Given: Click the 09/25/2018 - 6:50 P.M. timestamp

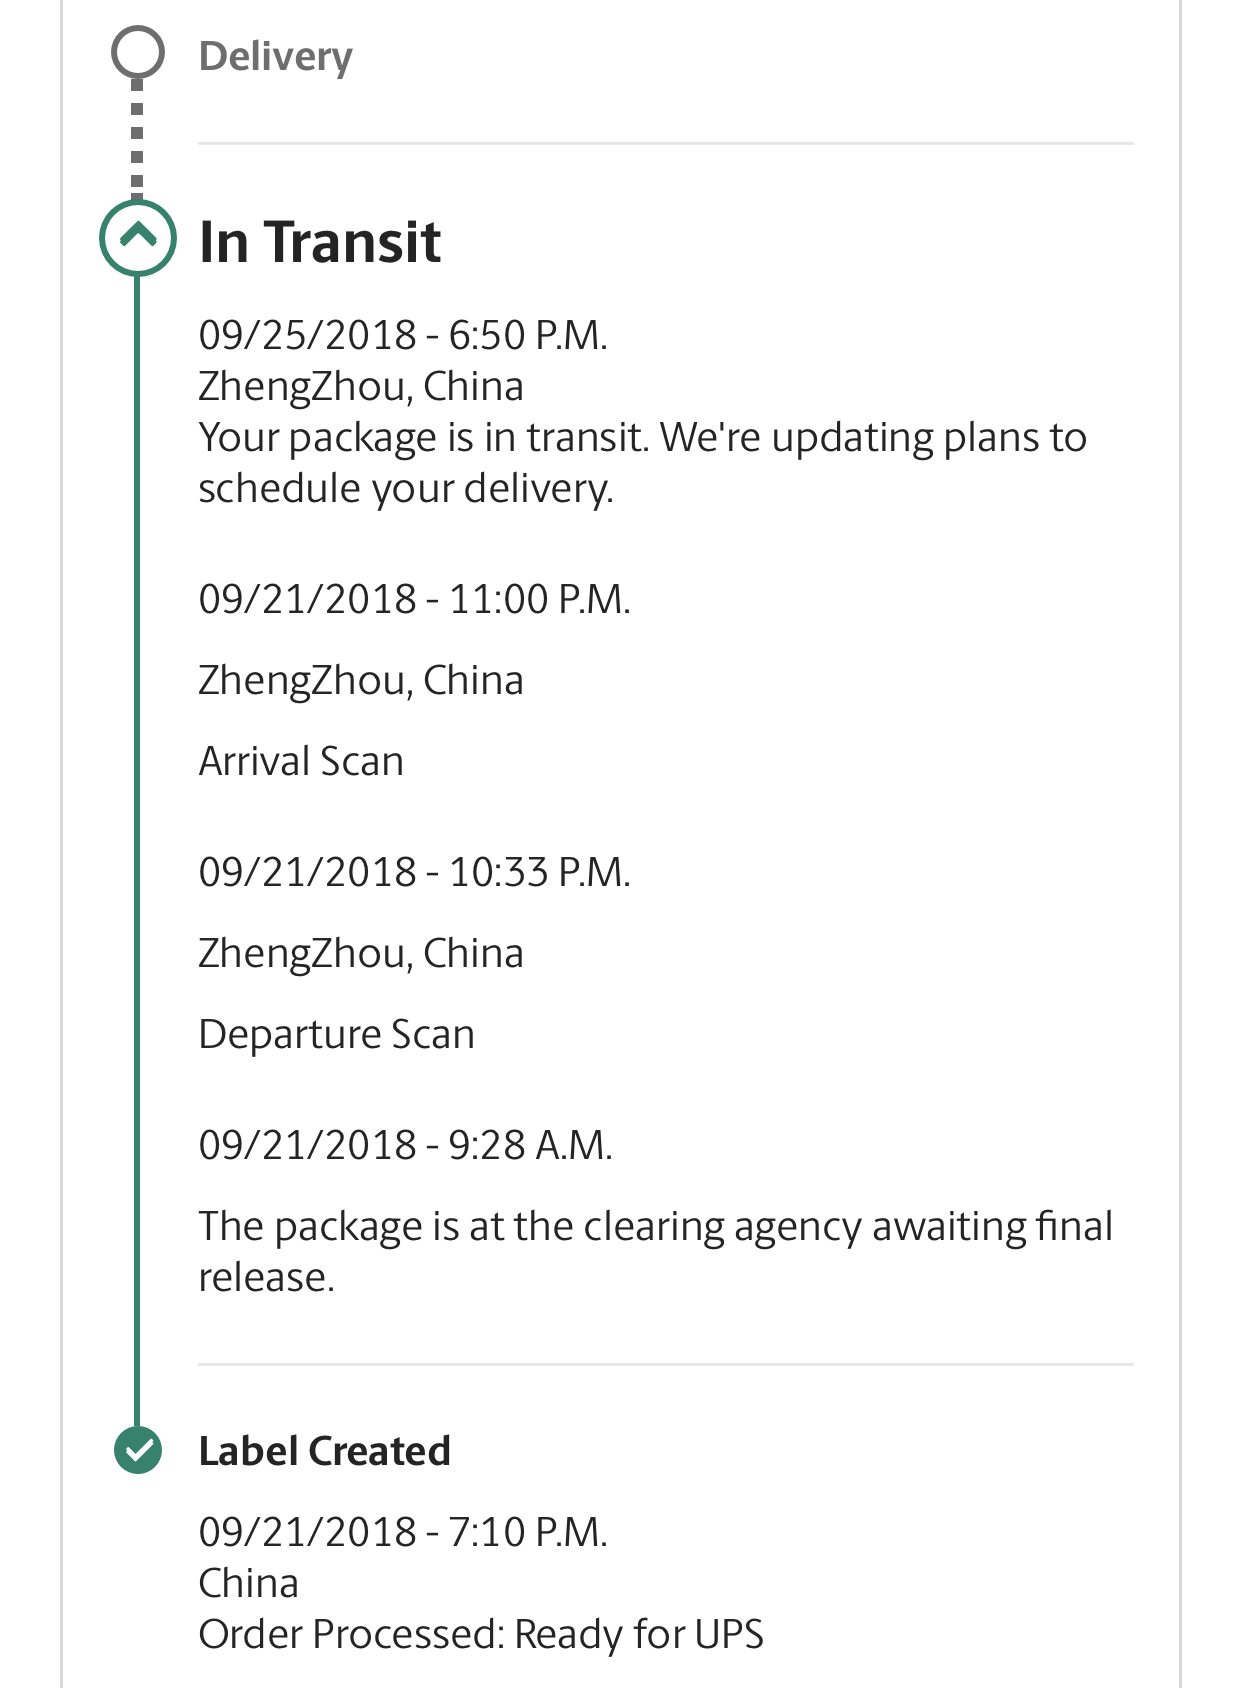Looking at the screenshot, I should click(x=403, y=335).
